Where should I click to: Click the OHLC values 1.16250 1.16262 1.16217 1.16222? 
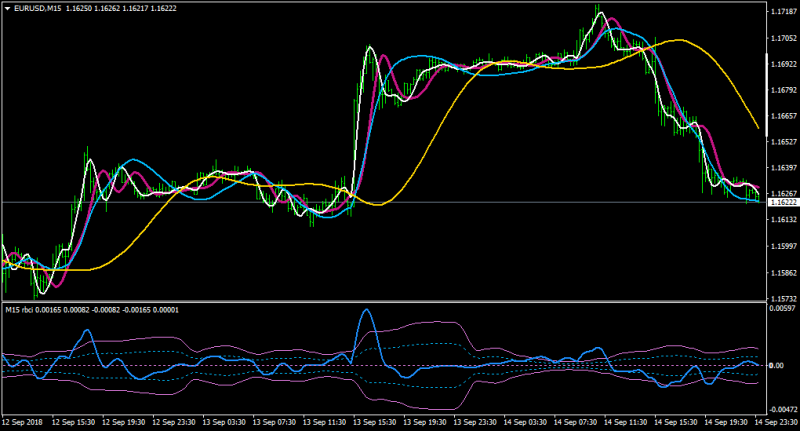(121, 9)
